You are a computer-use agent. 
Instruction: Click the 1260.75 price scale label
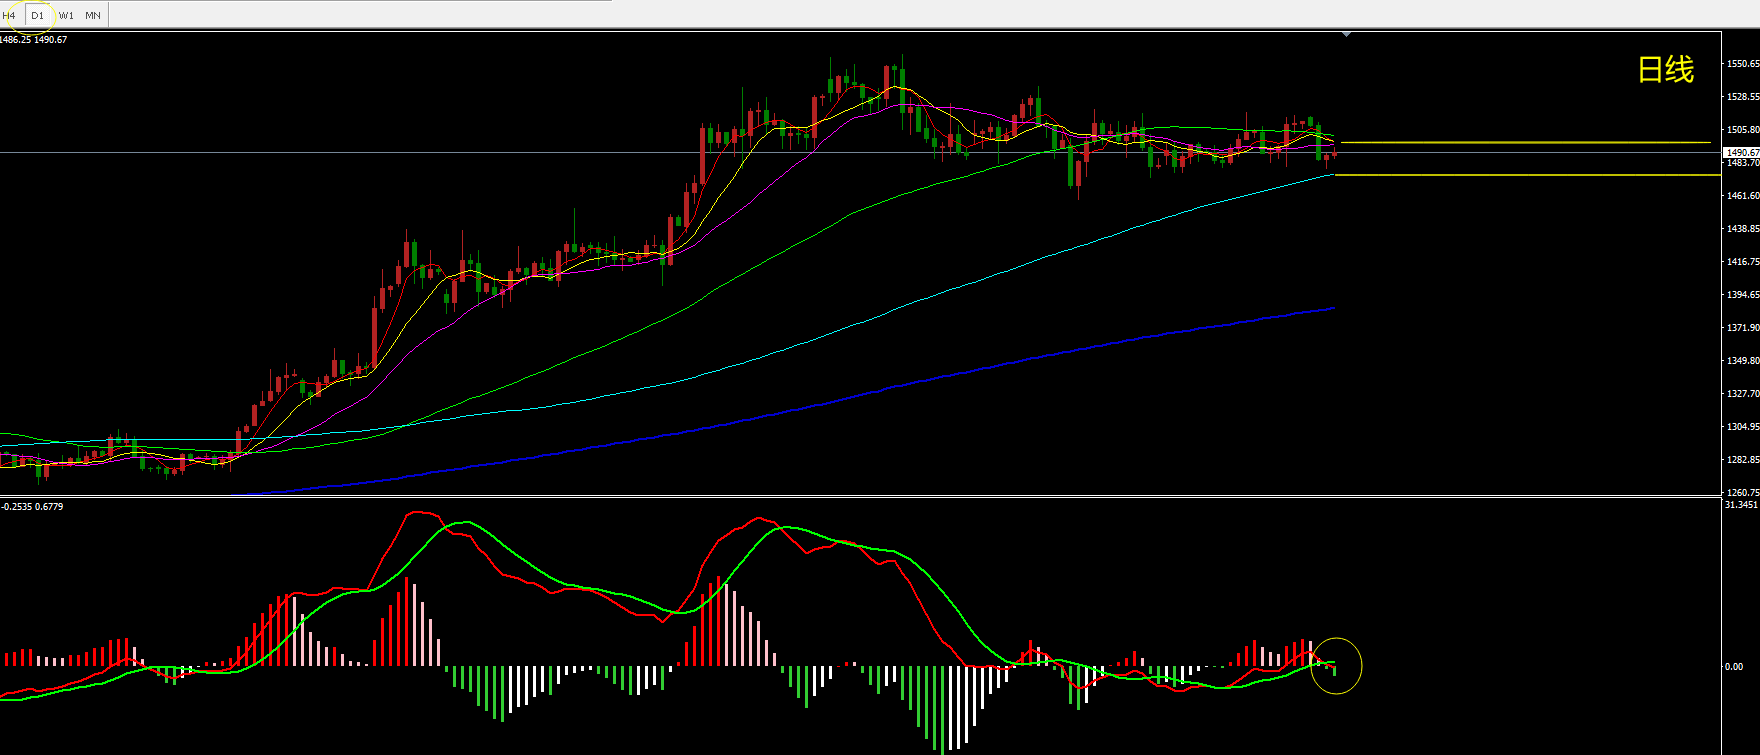[1743, 493]
